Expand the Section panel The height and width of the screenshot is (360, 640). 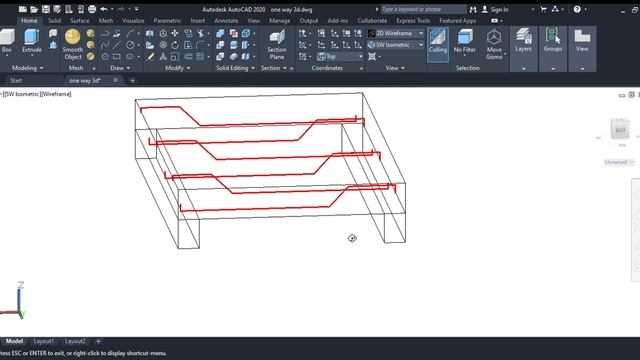[x=273, y=68]
